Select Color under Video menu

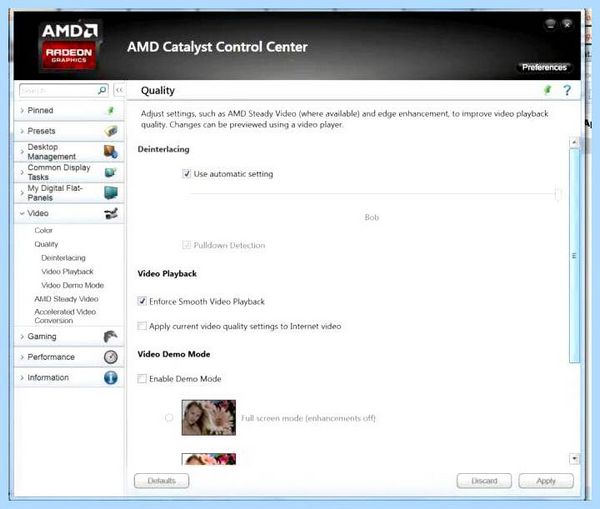(x=43, y=230)
